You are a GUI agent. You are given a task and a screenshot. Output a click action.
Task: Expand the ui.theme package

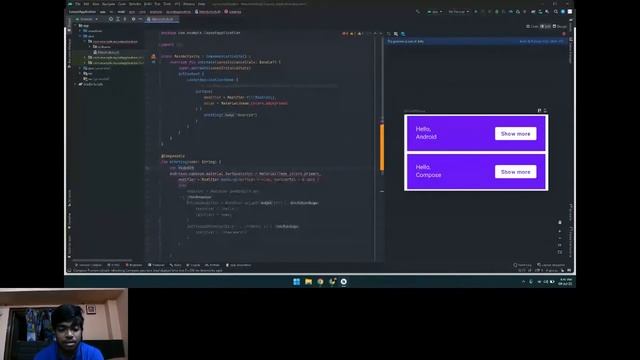pyautogui.click(x=89, y=47)
